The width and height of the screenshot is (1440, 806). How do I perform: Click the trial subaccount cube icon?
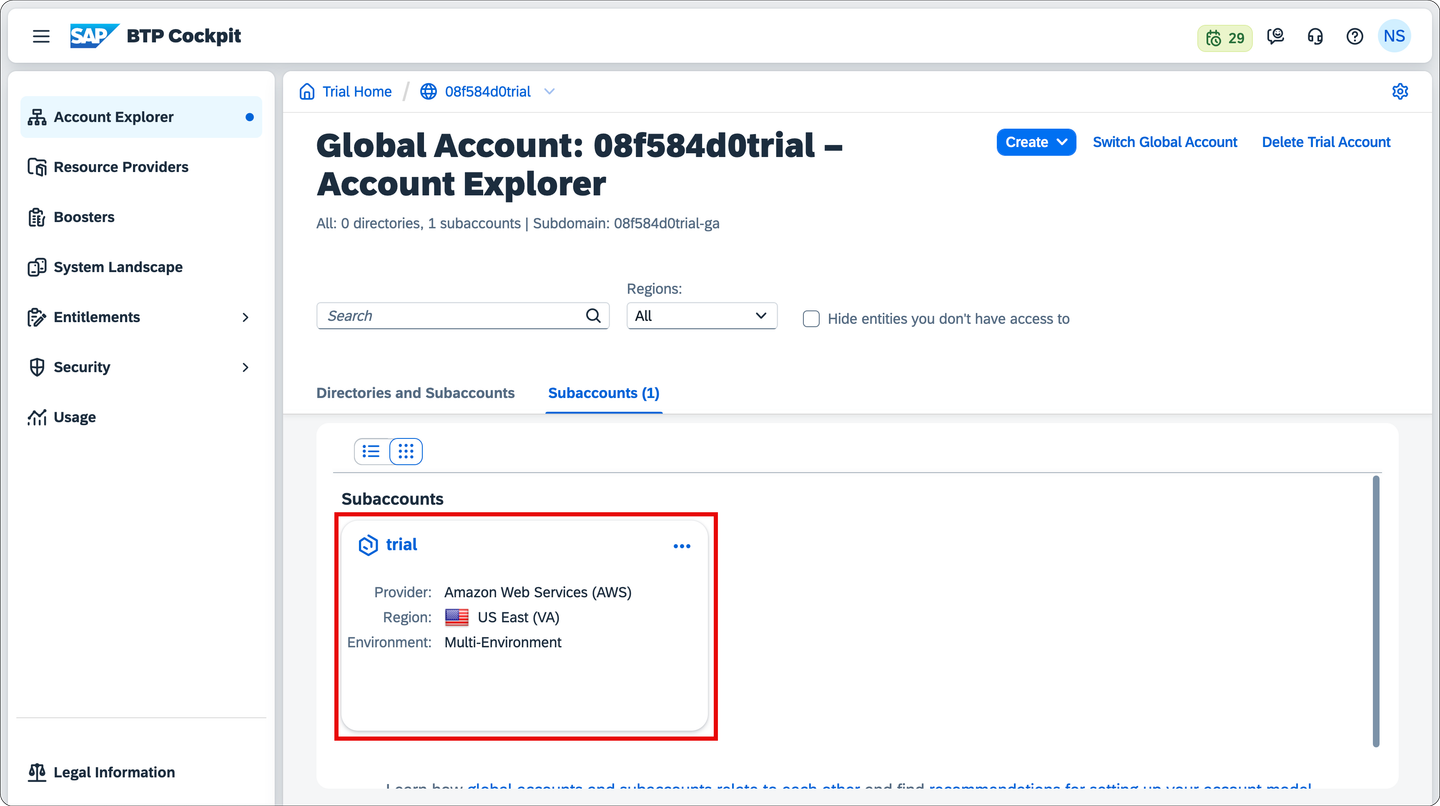368,545
